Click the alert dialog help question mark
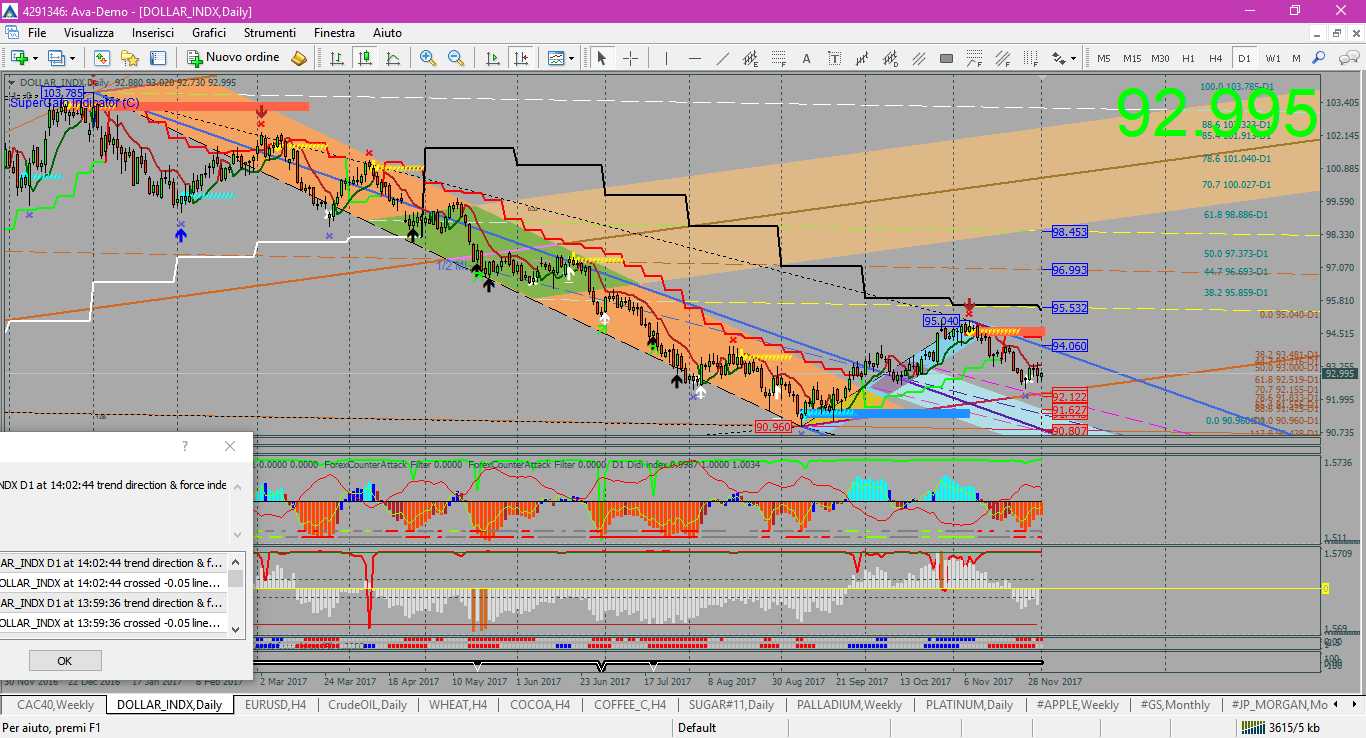This screenshot has height=738, width=1366. 185,446
